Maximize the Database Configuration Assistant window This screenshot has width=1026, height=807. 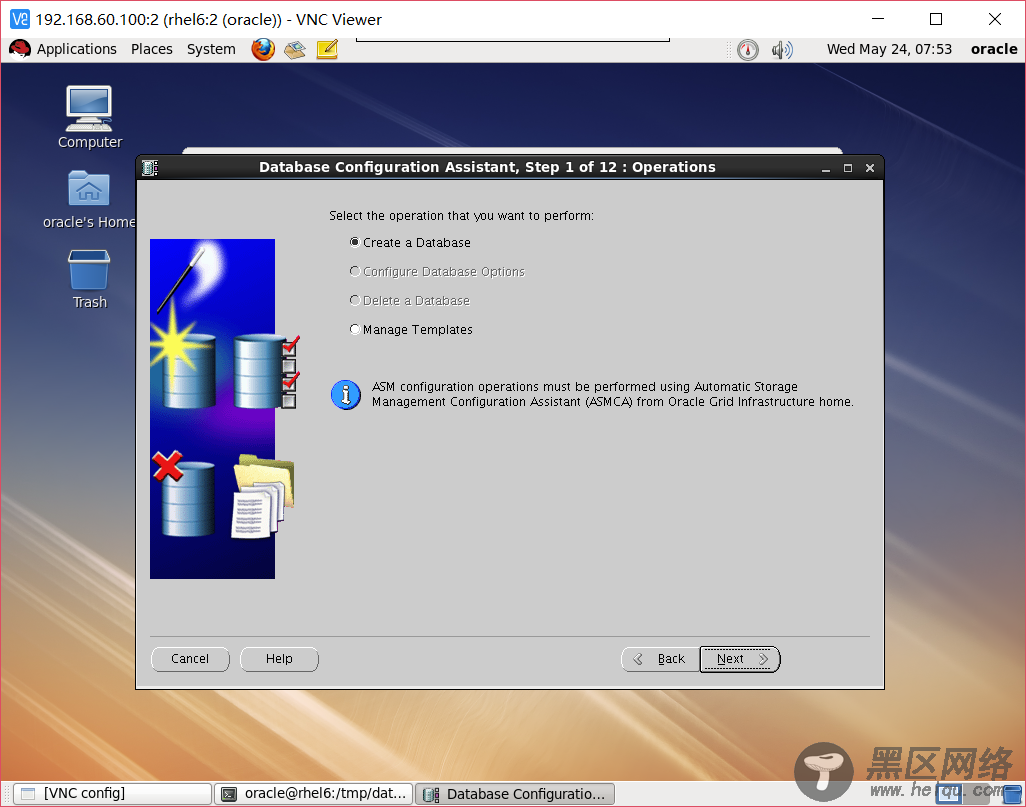pos(848,168)
